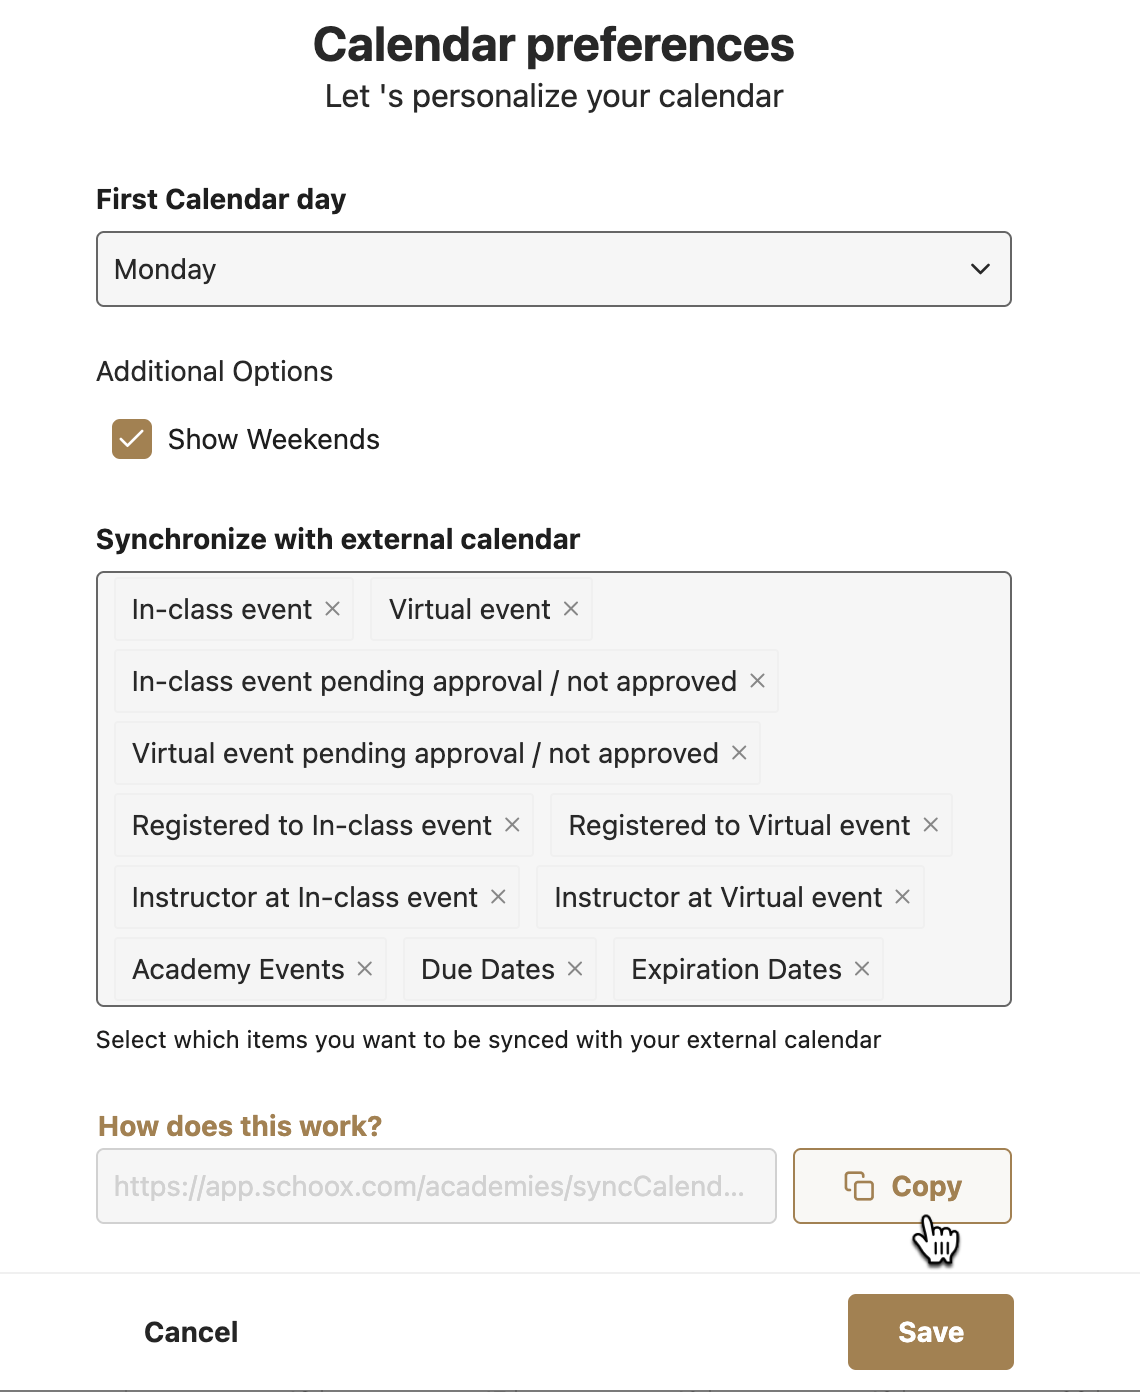1140x1392 pixels.
Task: Open the First Calendar day dropdown
Action: (x=554, y=269)
